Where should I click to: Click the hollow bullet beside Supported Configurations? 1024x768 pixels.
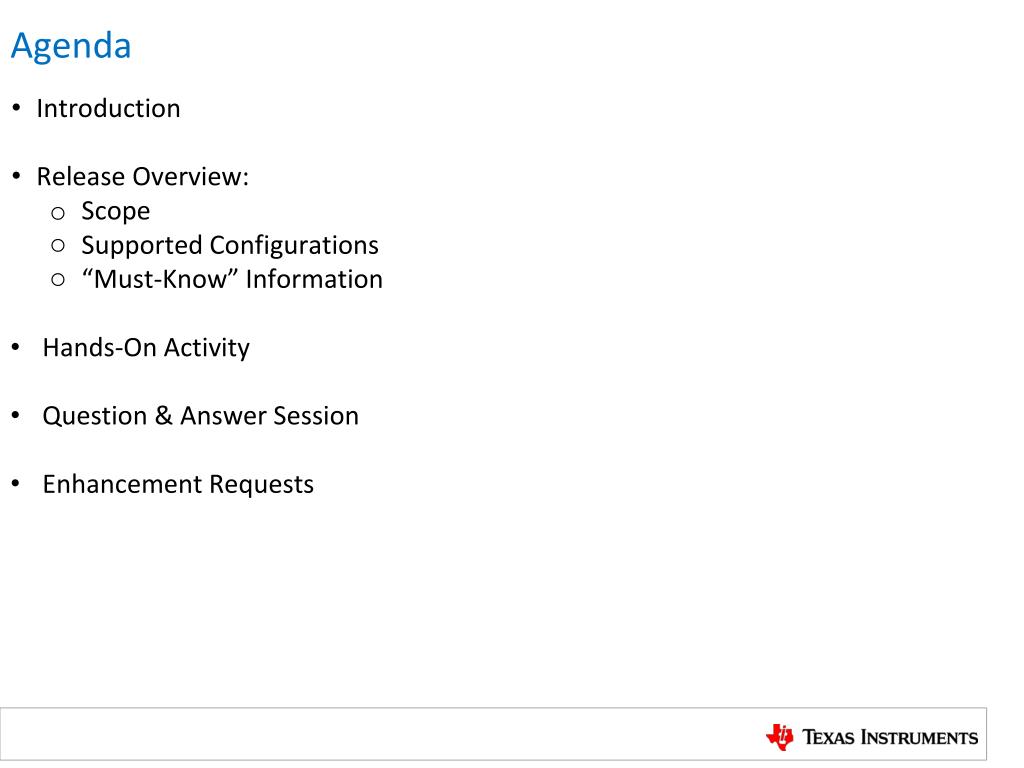click(58, 246)
